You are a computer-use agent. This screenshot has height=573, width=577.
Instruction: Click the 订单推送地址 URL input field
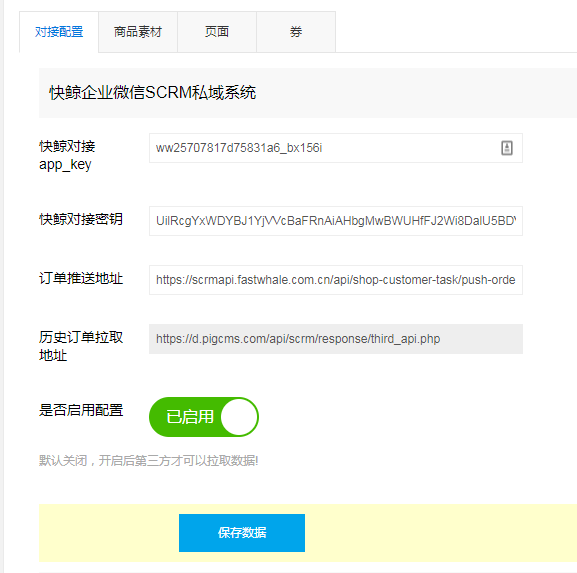336,280
